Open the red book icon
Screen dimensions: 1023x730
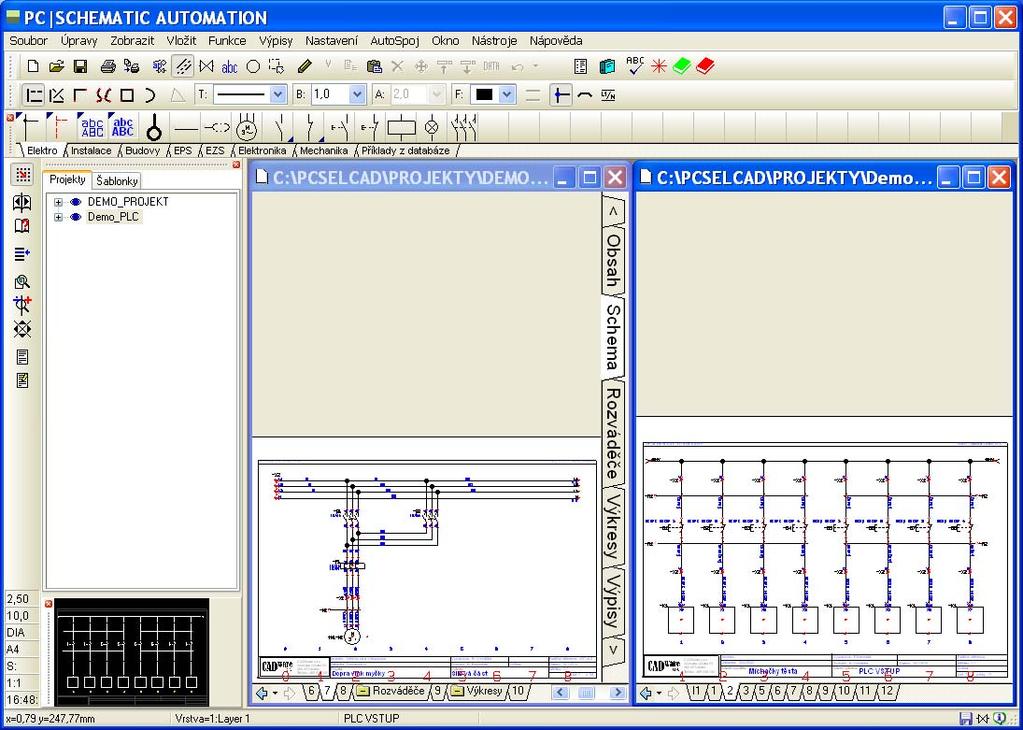705,67
